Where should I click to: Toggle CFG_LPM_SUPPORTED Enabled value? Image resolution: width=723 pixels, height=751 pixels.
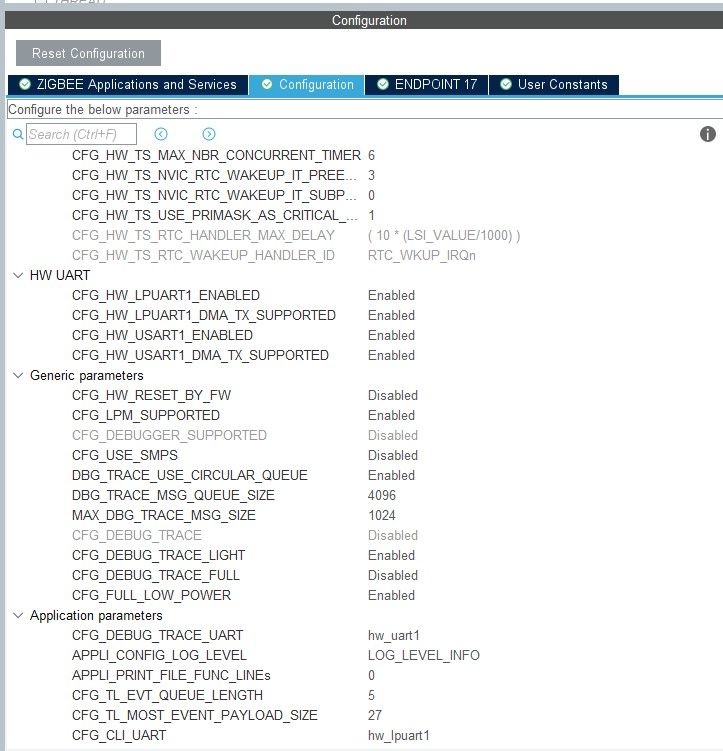(391, 416)
